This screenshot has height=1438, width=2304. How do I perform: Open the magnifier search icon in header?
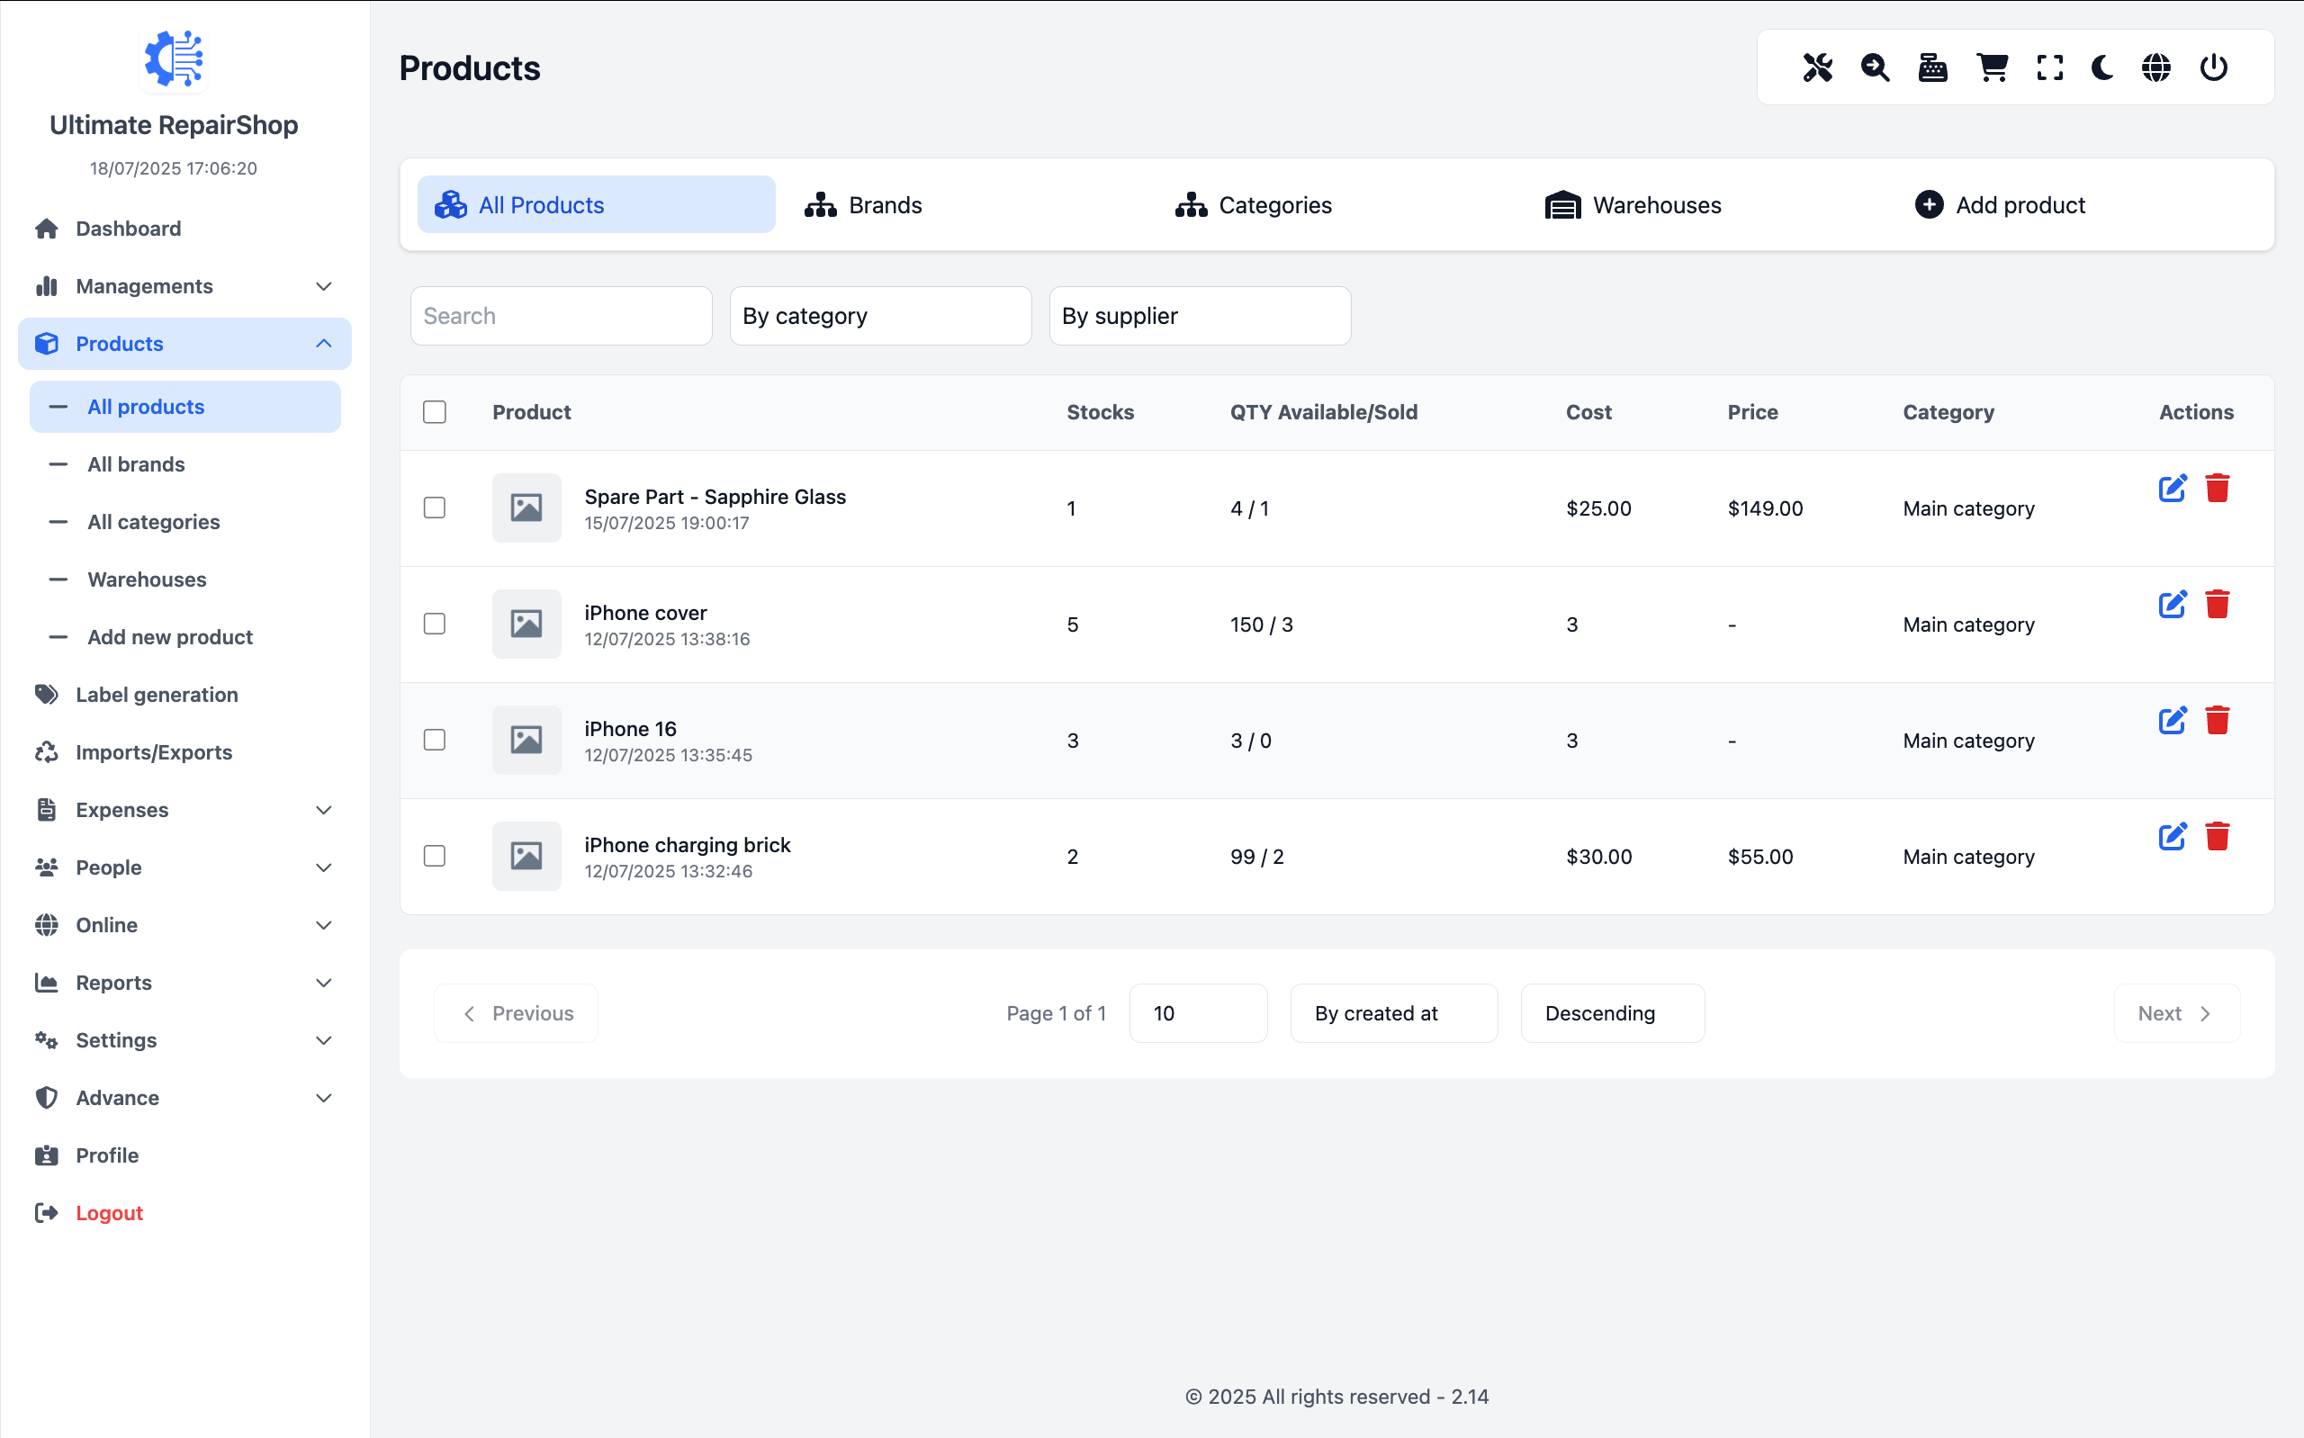coord(1874,67)
